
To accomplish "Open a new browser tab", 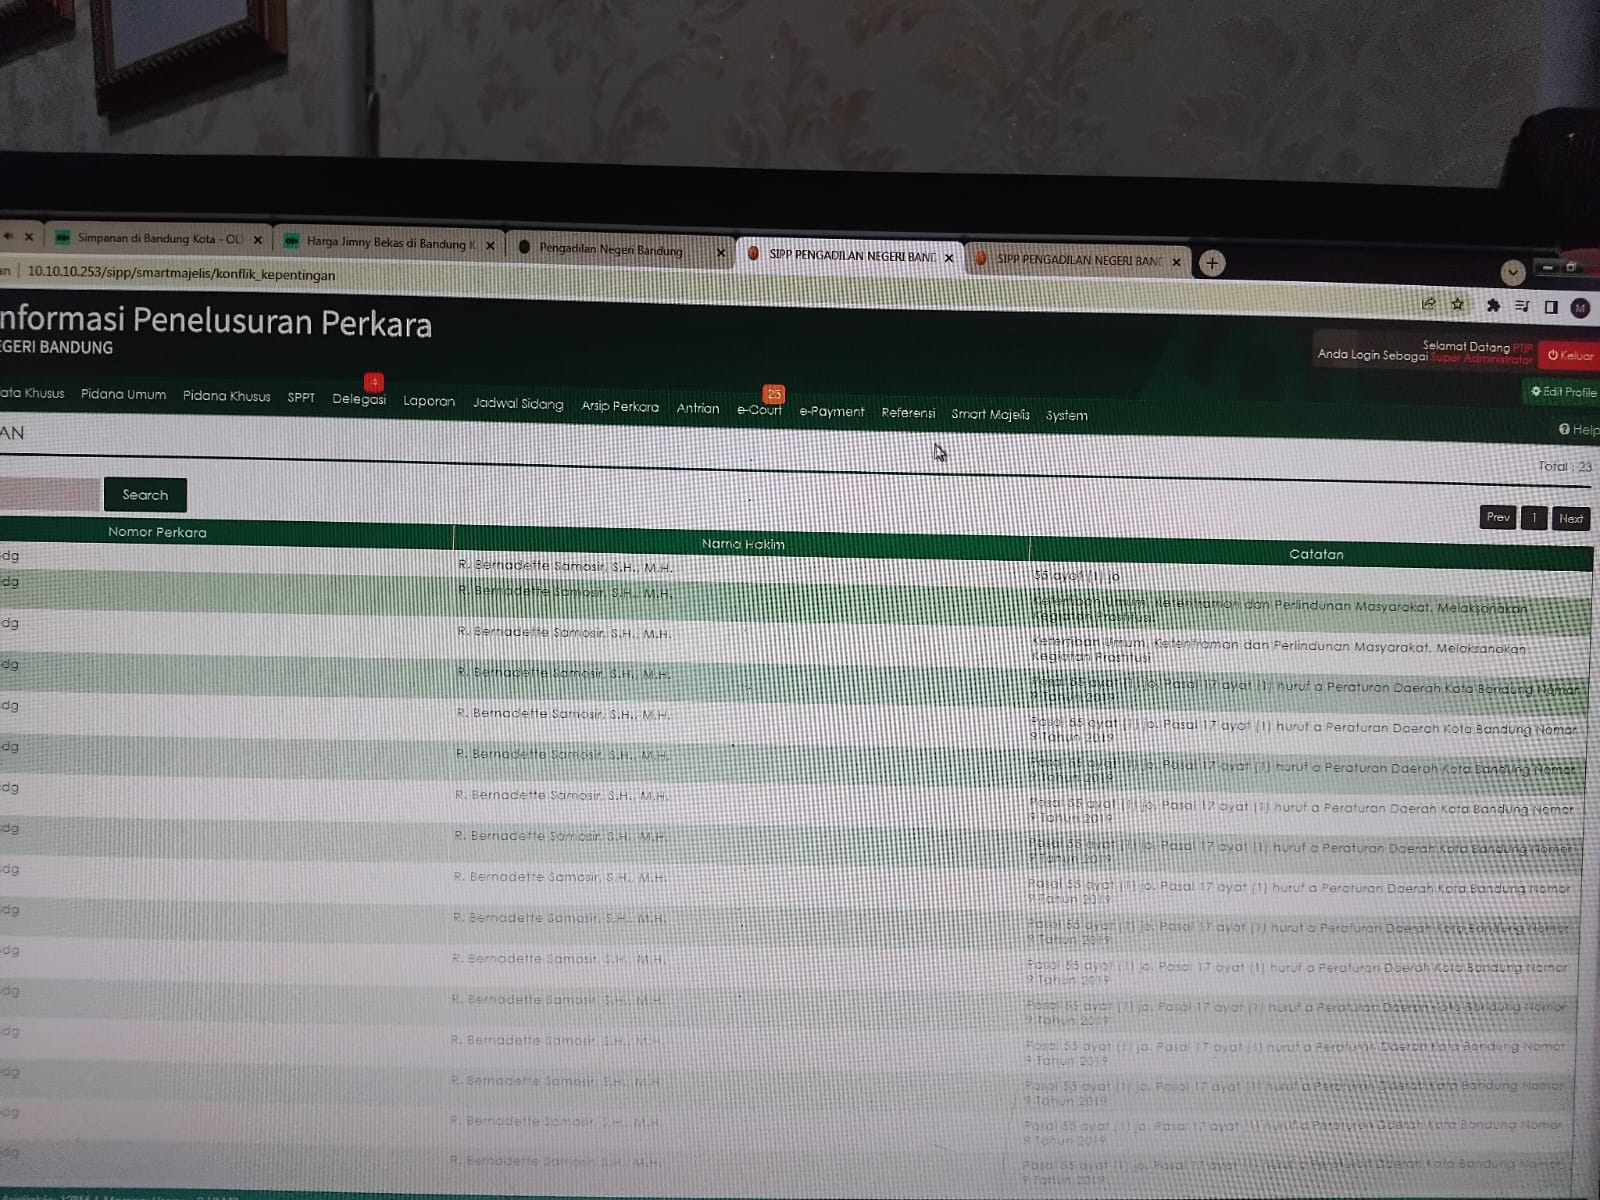I will coord(1212,263).
